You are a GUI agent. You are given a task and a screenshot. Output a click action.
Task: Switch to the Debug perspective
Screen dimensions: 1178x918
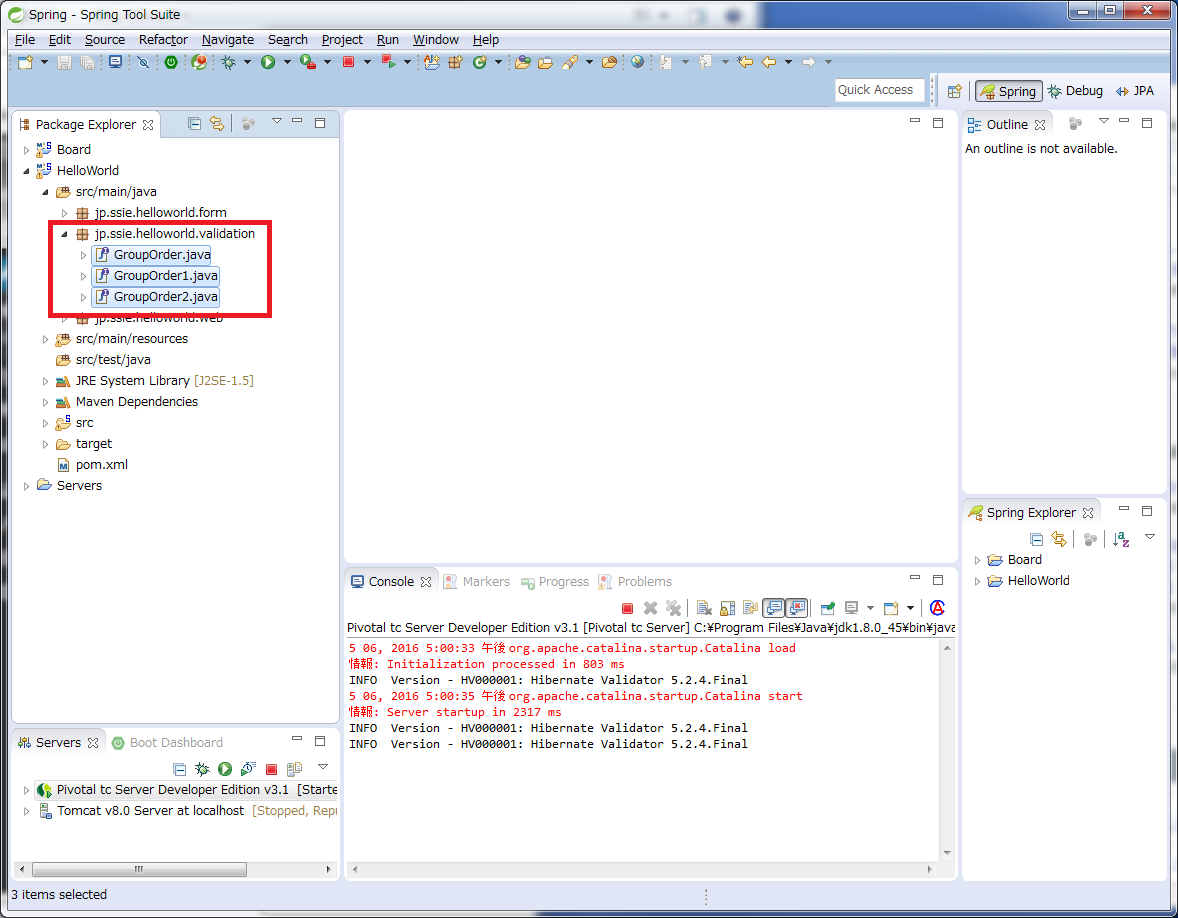pyautogui.click(x=1075, y=91)
